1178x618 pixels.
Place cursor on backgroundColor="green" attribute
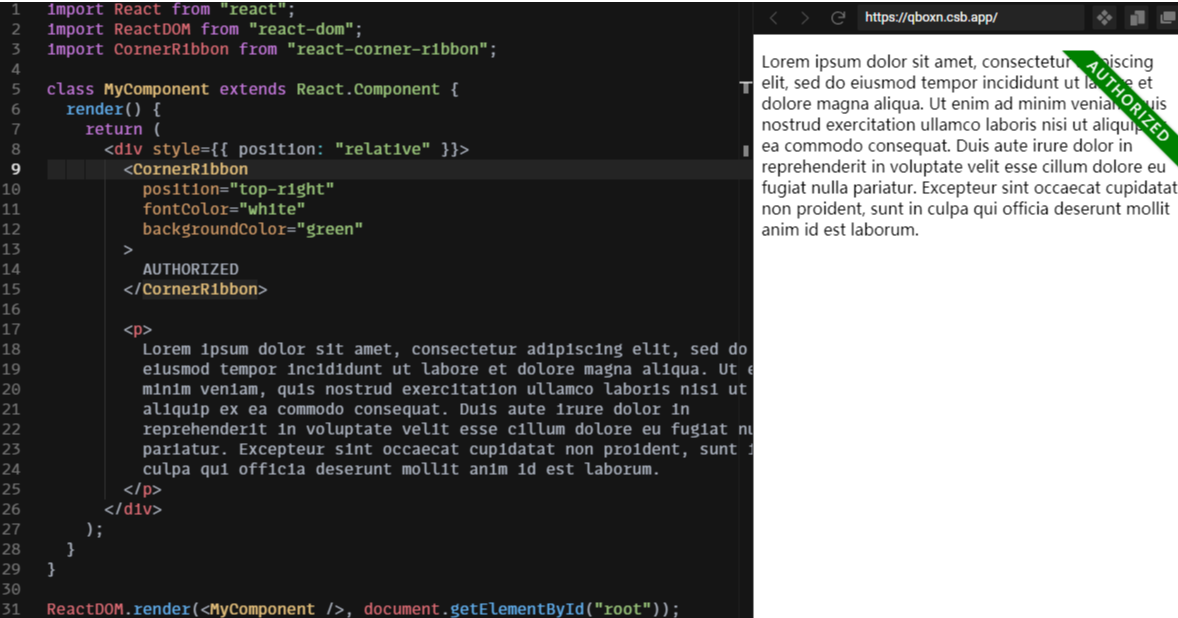252,229
